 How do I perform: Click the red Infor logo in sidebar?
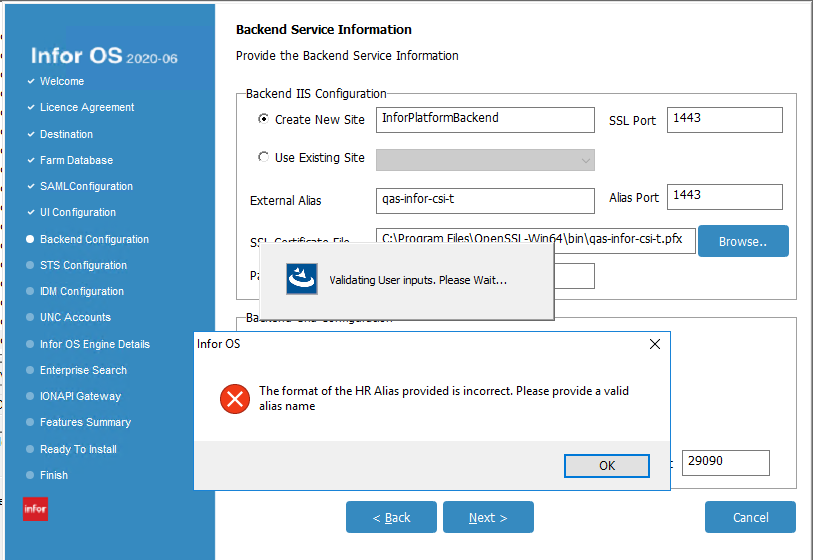(x=35, y=509)
